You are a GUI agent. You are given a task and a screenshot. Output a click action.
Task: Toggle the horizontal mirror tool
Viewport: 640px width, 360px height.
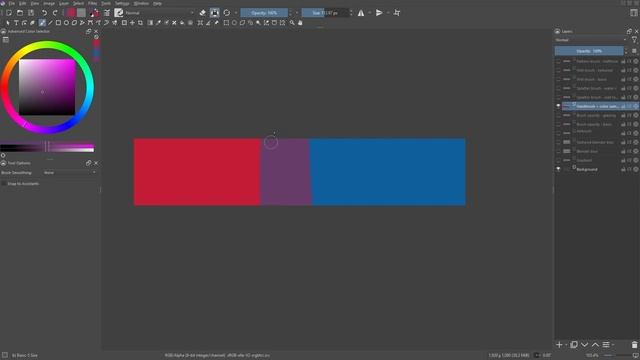[x=361, y=13]
